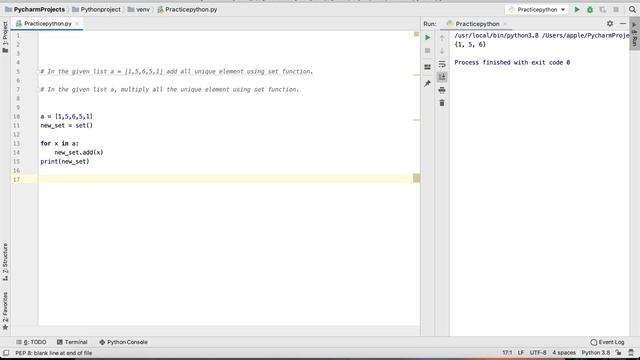Click on 'print(new_set)' code line
Screen dimensions: 640x360
65,162
